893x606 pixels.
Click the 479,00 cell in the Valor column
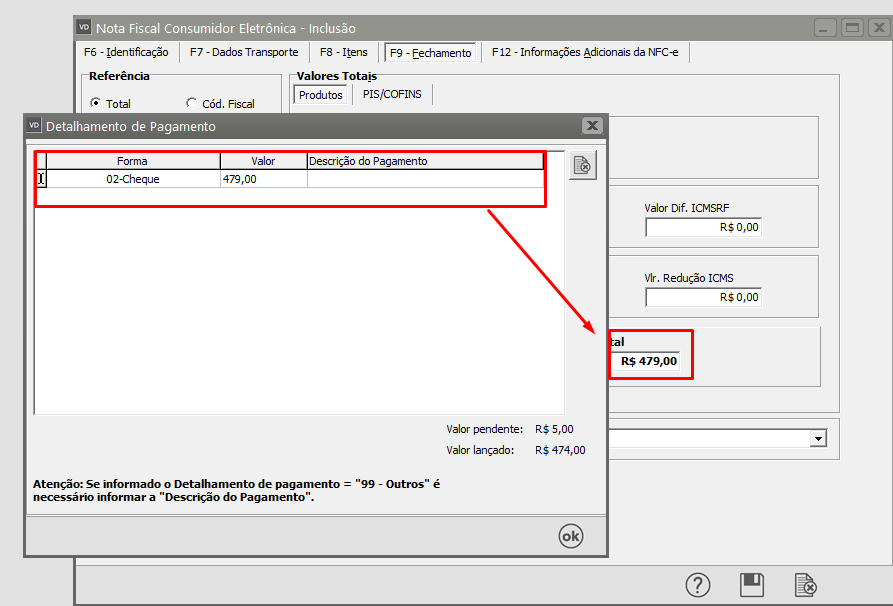263,179
